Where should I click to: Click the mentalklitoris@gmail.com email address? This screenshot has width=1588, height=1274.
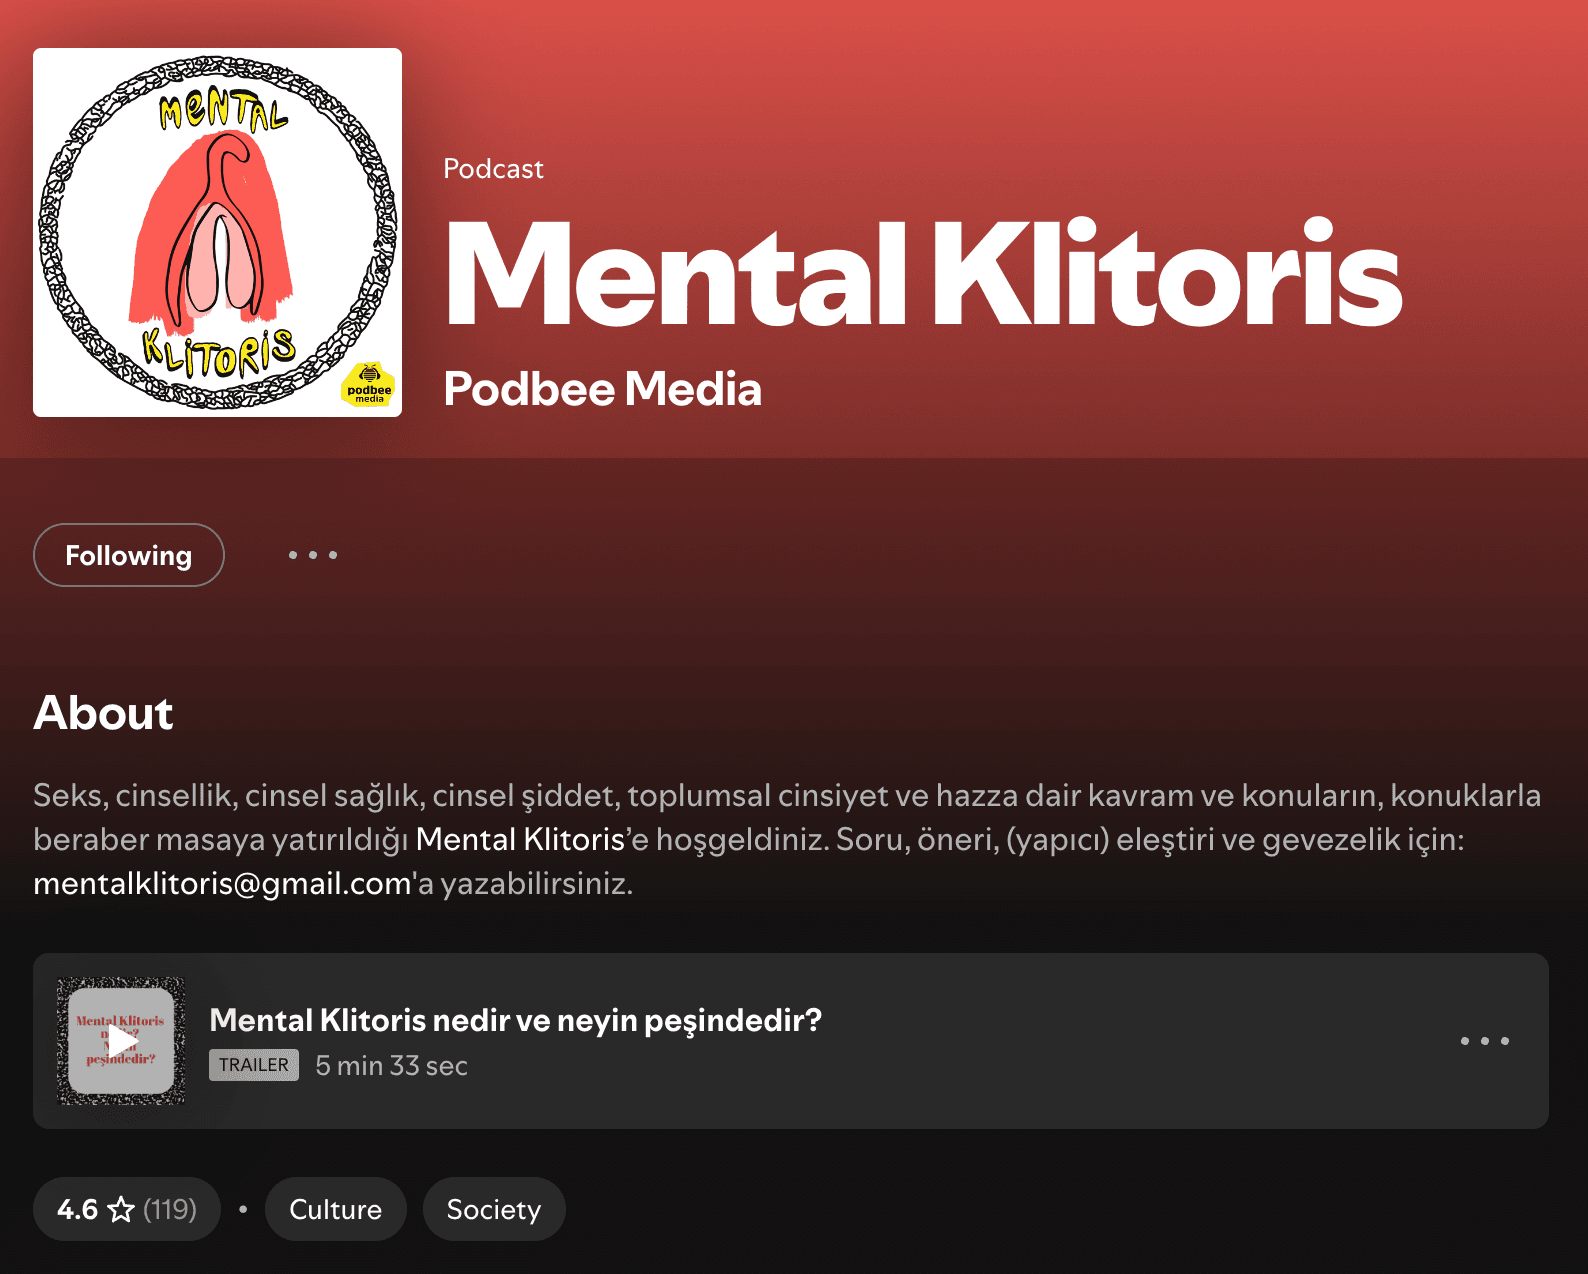pyautogui.click(x=222, y=884)
